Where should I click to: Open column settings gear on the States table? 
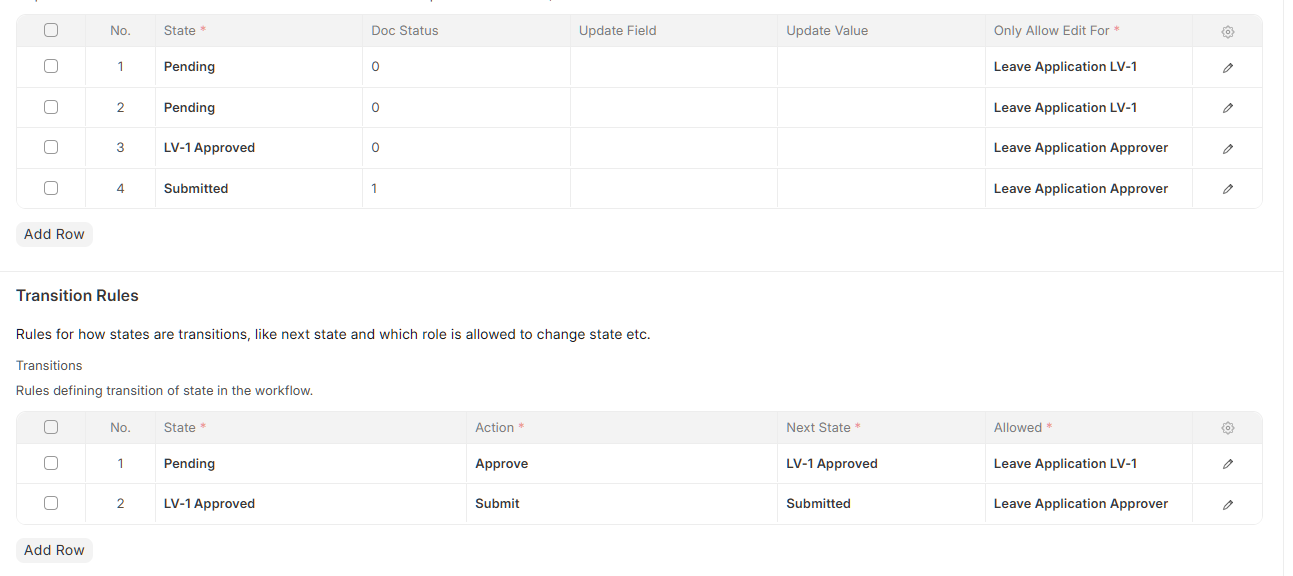(x=1227, y=31)
